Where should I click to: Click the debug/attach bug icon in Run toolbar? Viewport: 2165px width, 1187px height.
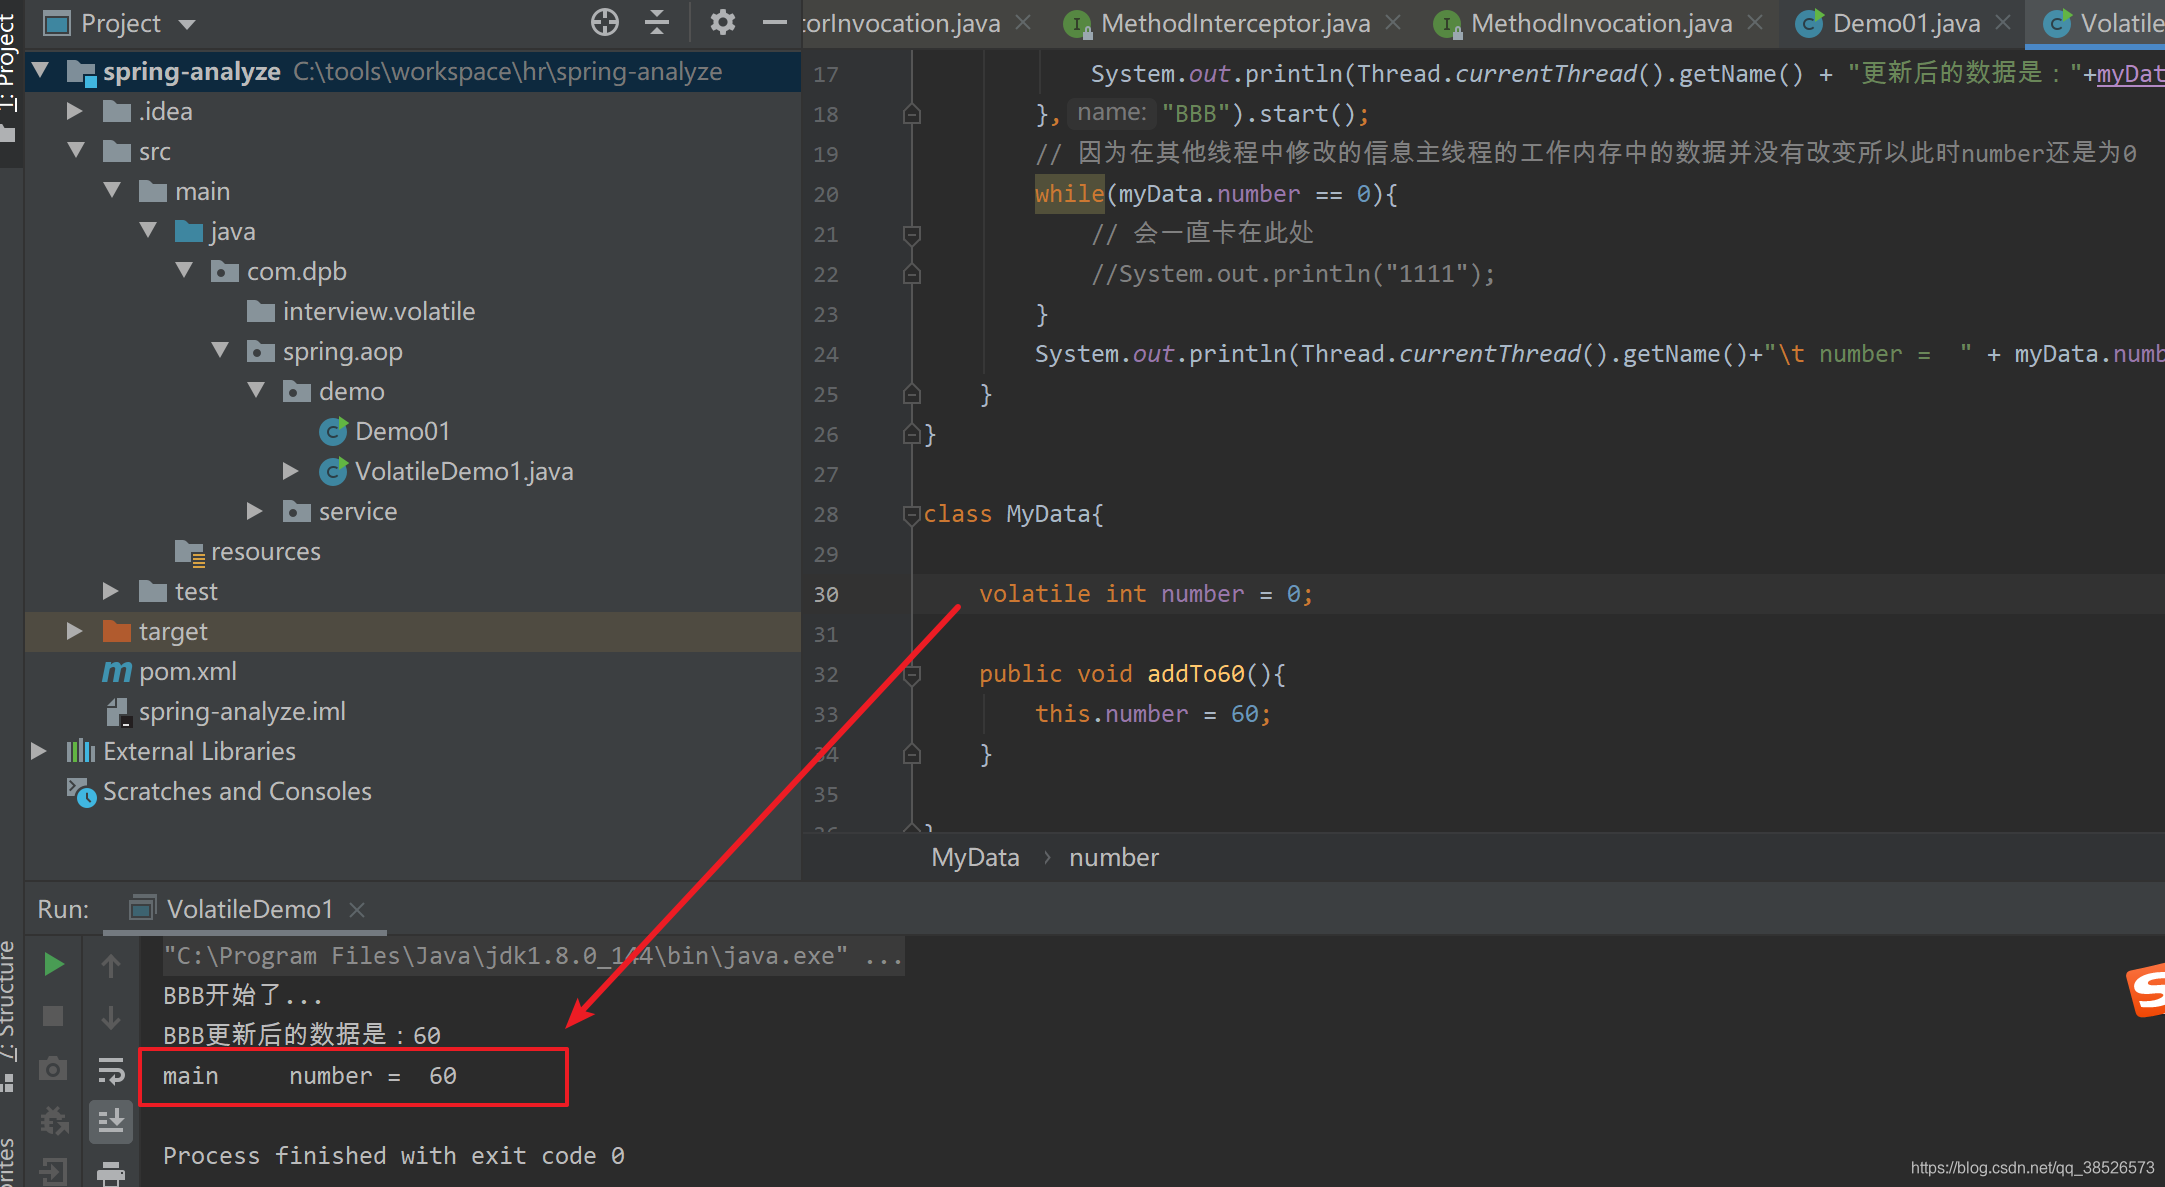[x=54, y=1121]
